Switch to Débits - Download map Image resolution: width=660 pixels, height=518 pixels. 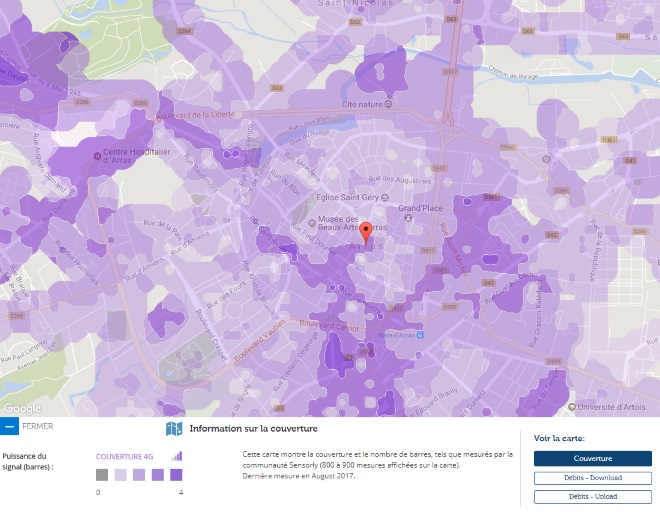point(592,478)
